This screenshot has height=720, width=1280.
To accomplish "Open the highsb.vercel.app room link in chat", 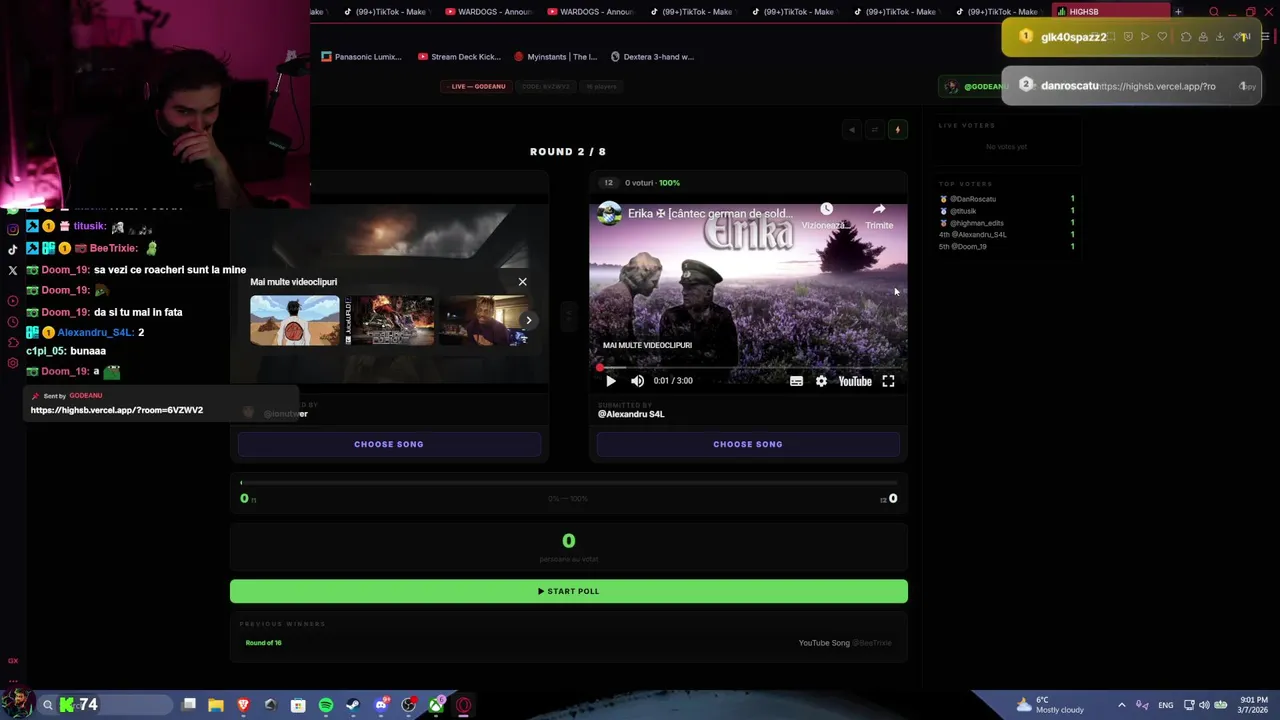I will (117, 410).
